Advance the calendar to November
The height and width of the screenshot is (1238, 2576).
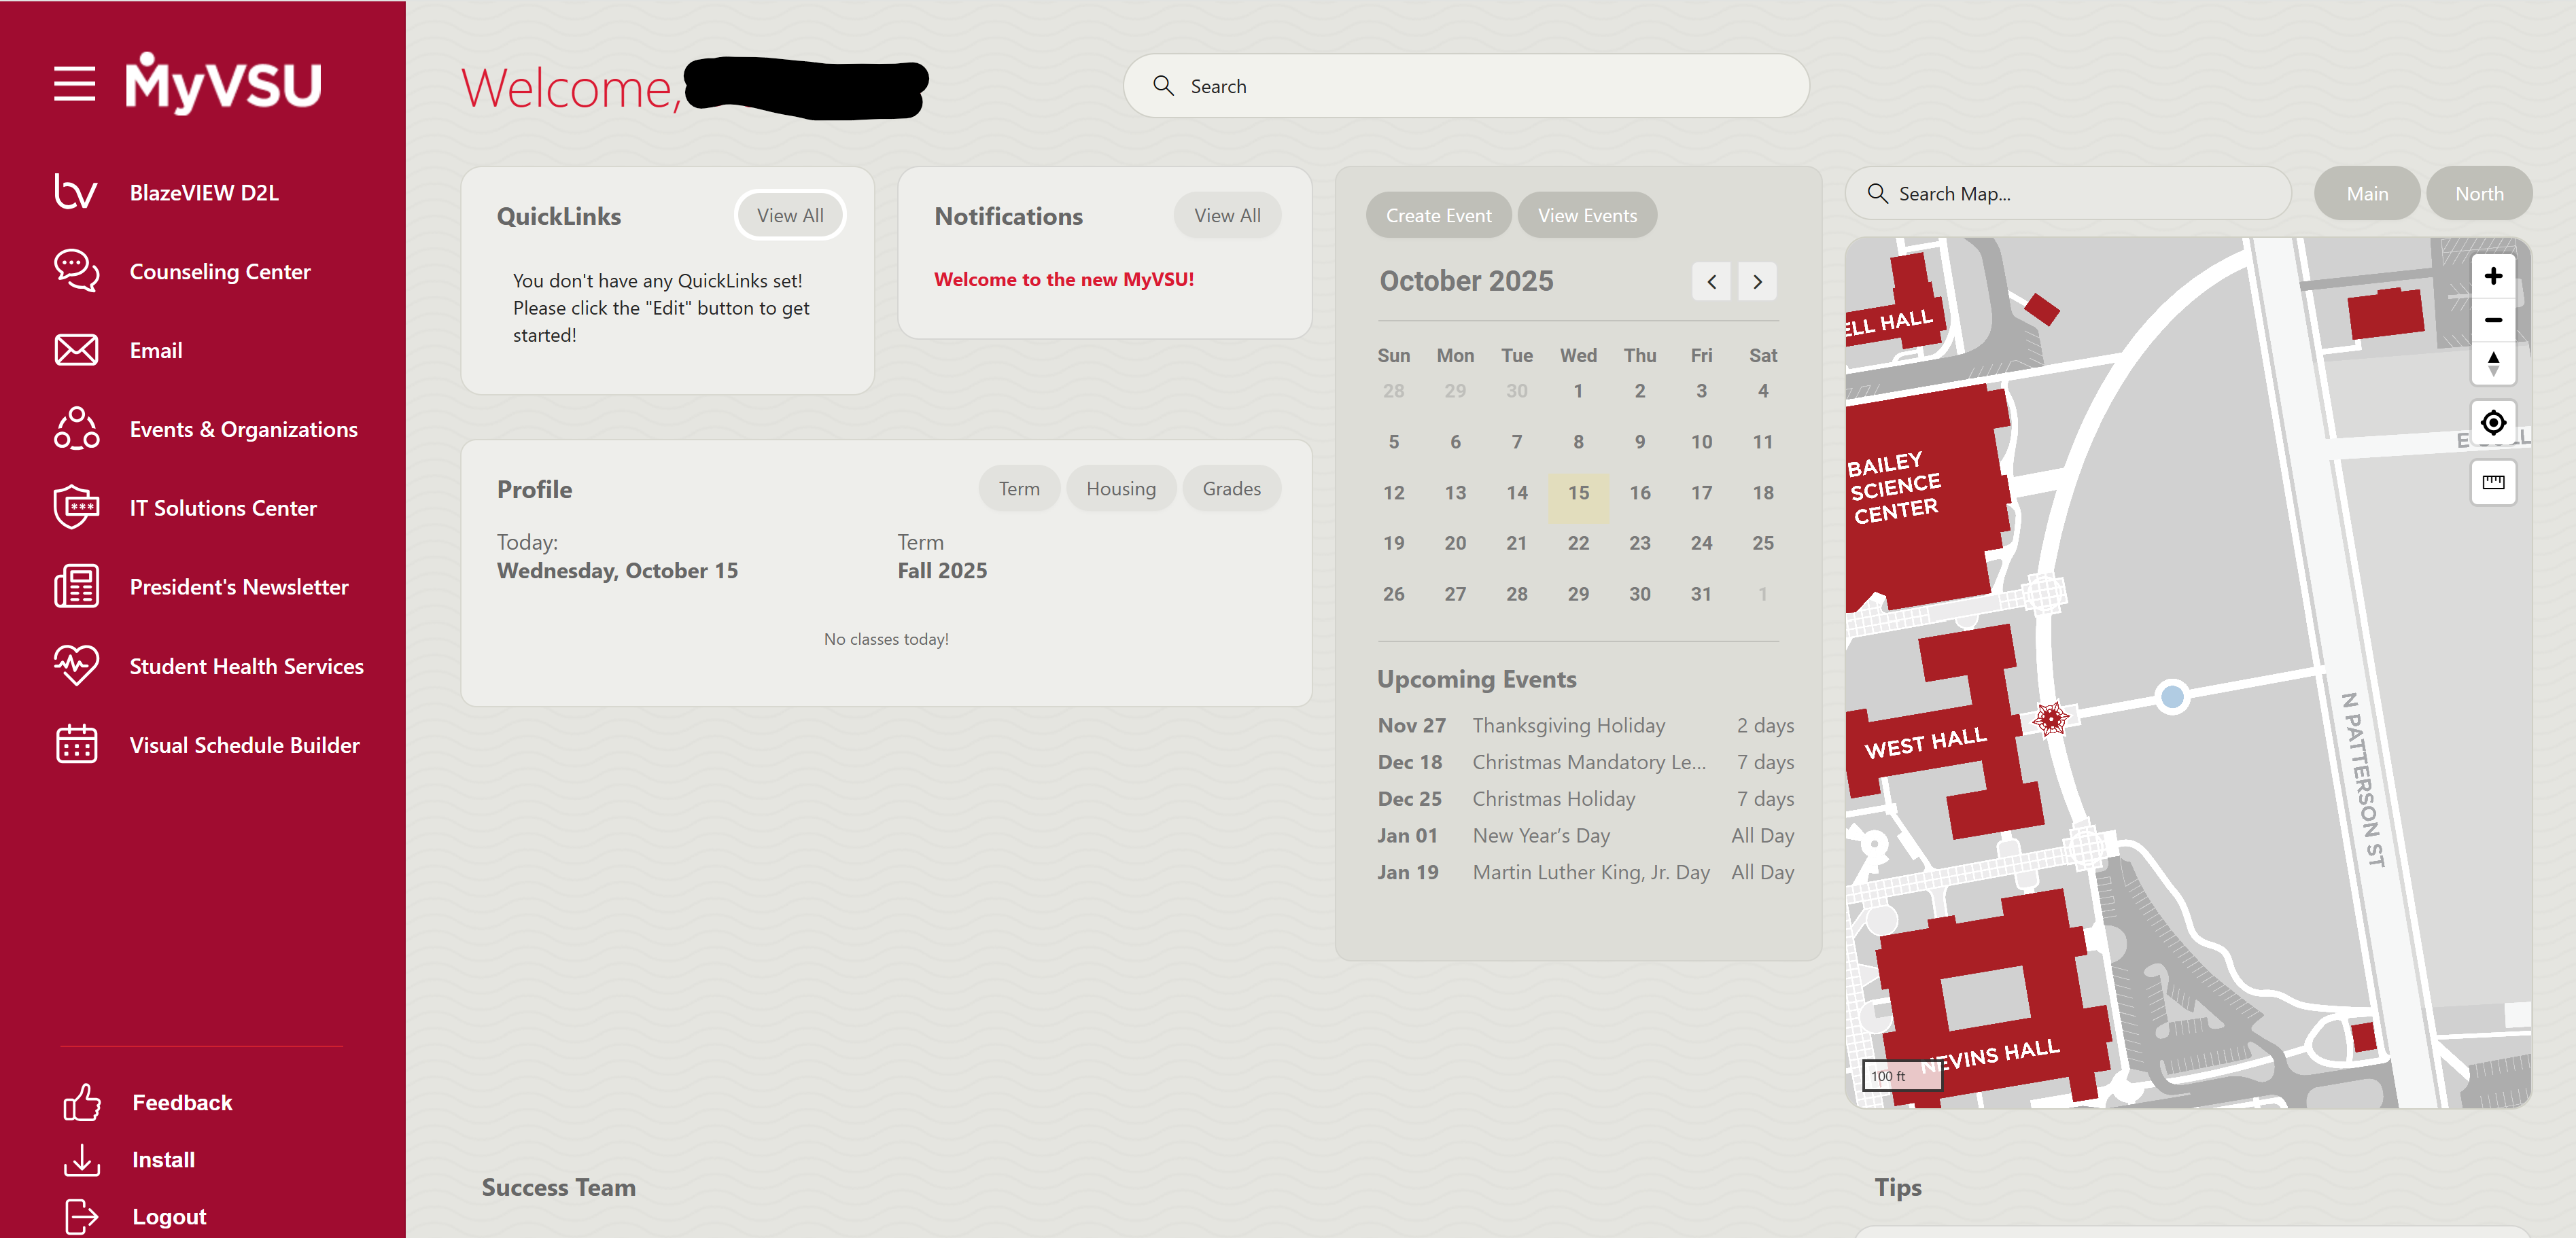click(1757, 281)
